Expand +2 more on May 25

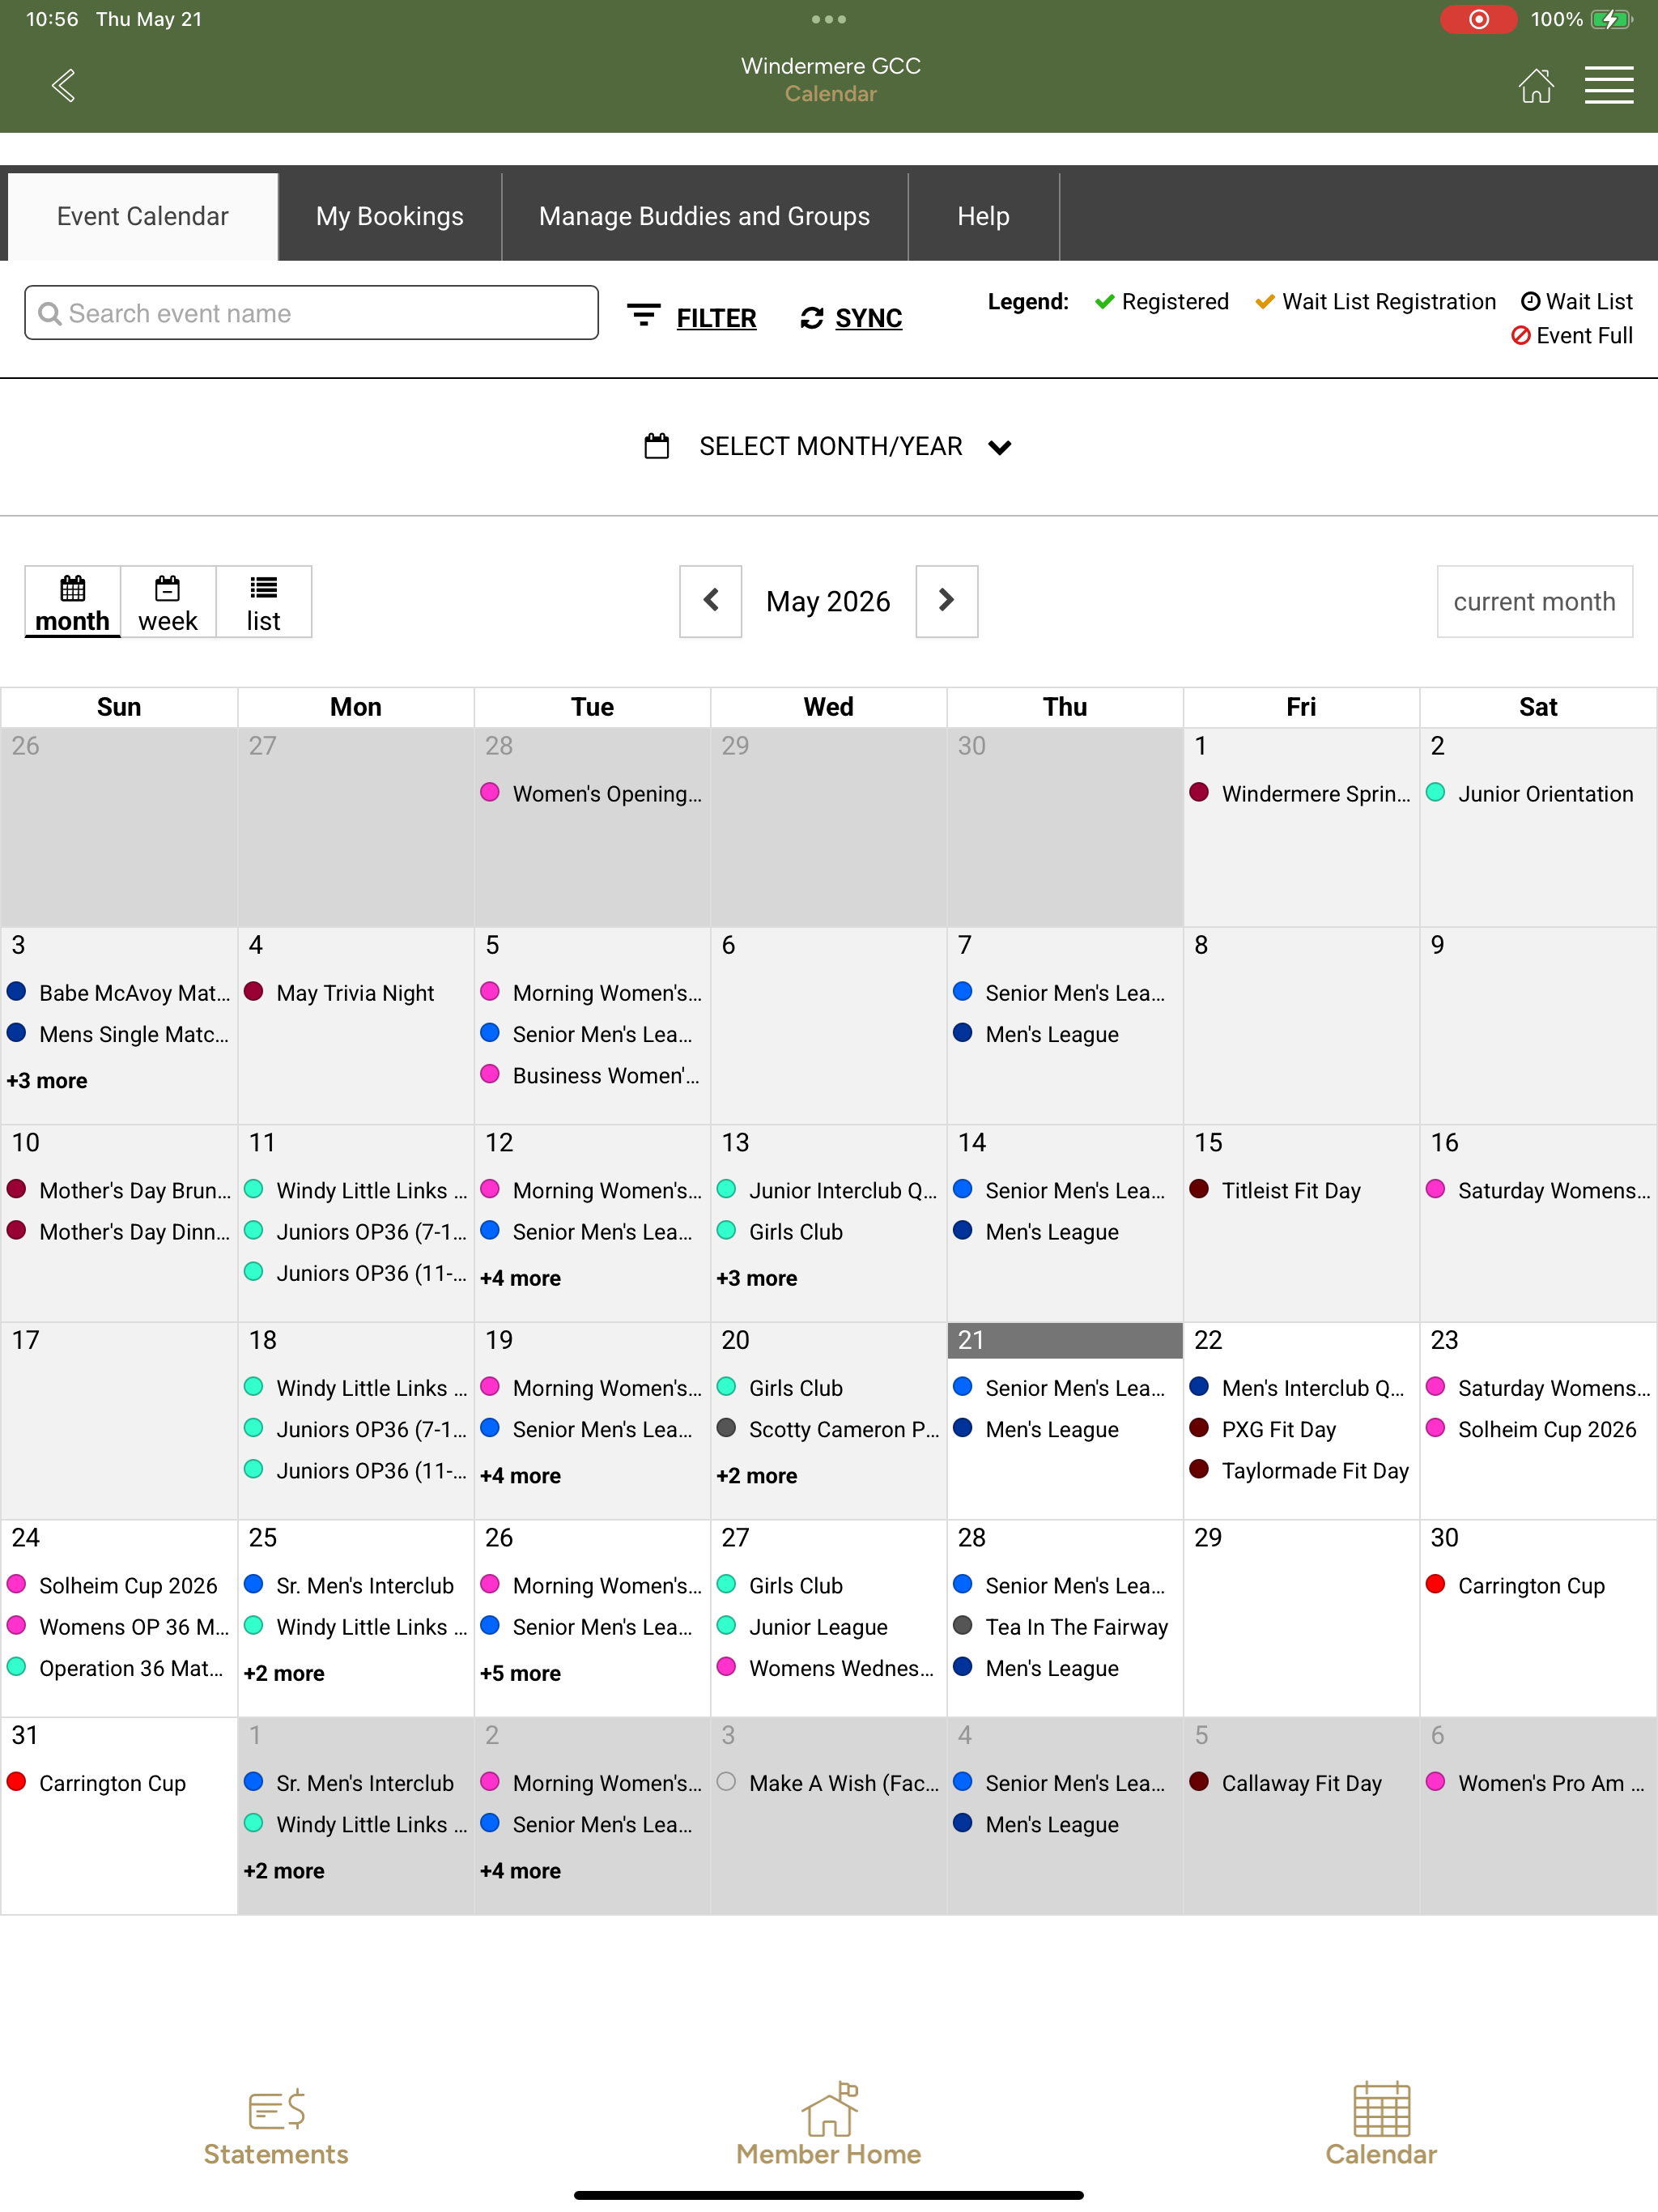(284, 1673)
